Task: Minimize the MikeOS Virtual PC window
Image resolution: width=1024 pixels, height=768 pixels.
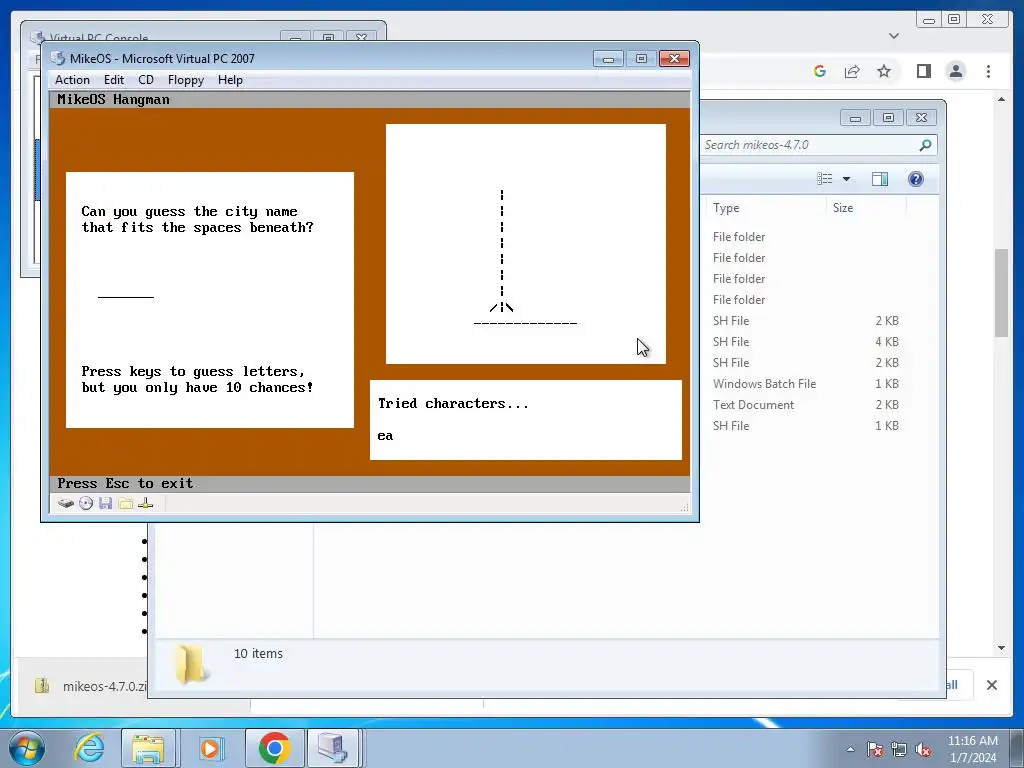Action: [608, 59]
